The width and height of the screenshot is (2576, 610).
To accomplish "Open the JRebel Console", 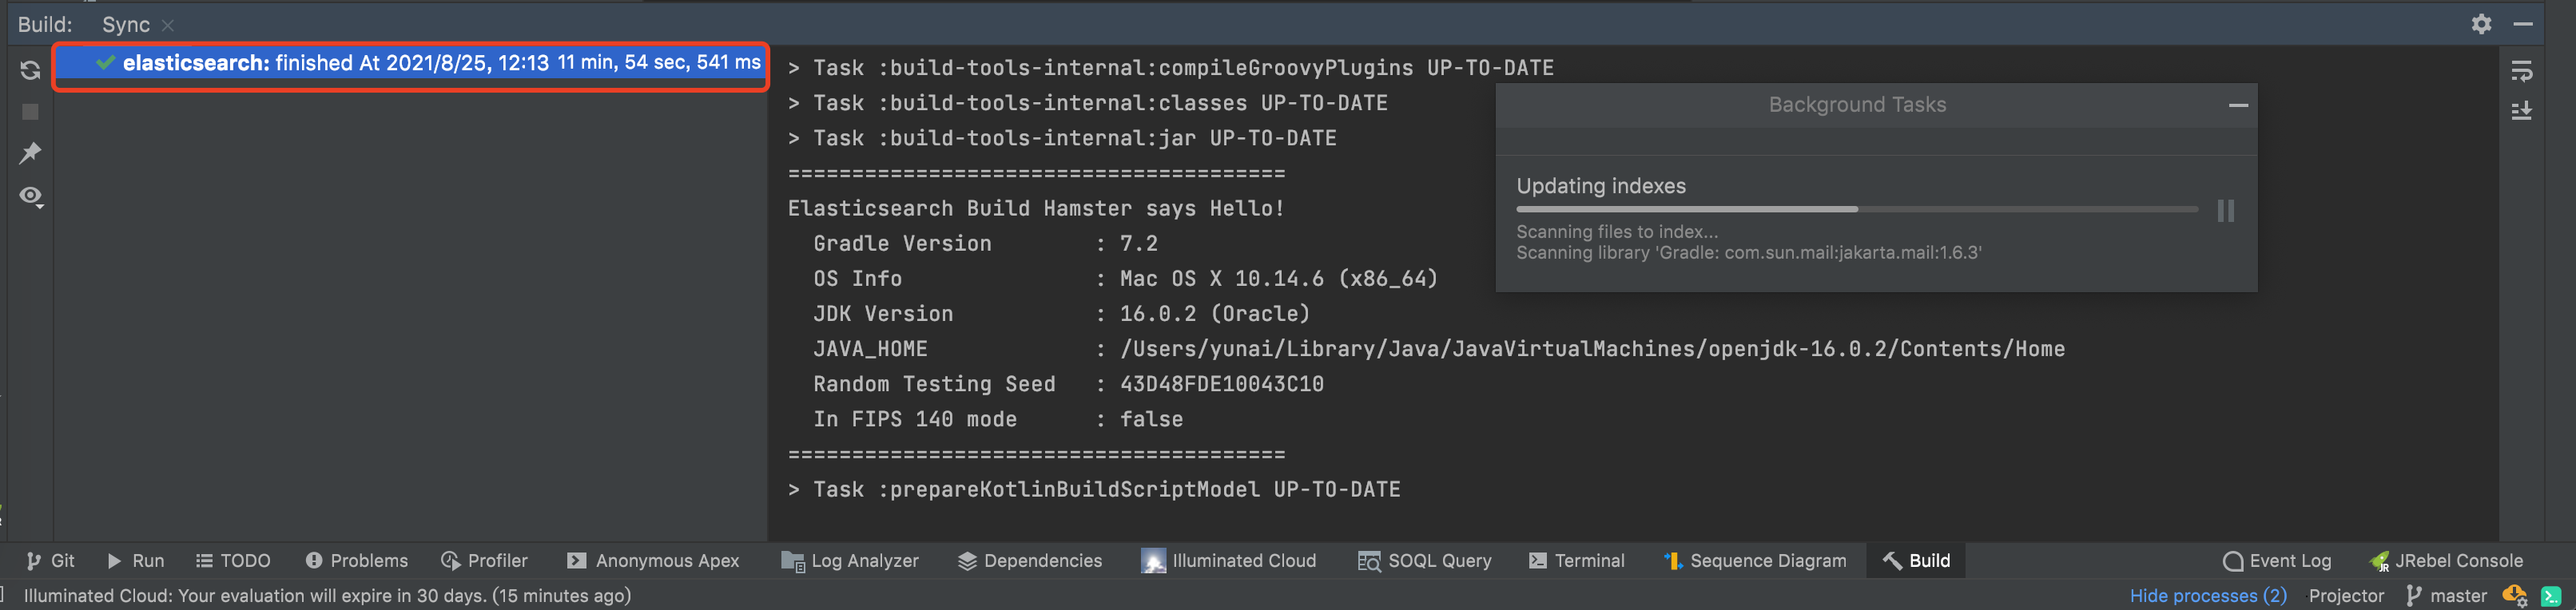I will point(2446,561).
